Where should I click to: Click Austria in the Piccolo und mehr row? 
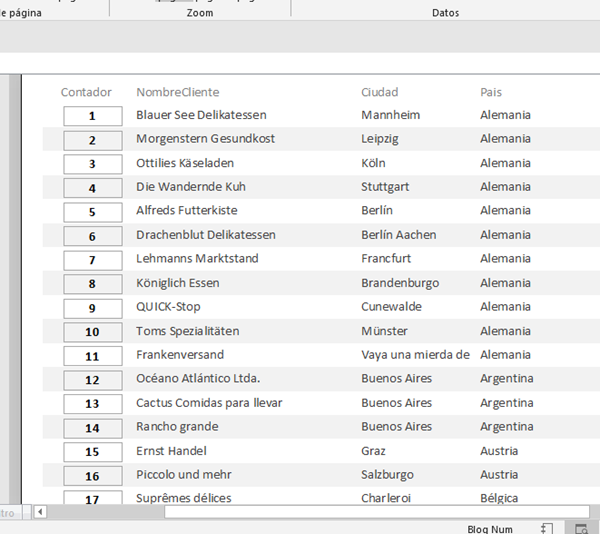tap(499, 475)
